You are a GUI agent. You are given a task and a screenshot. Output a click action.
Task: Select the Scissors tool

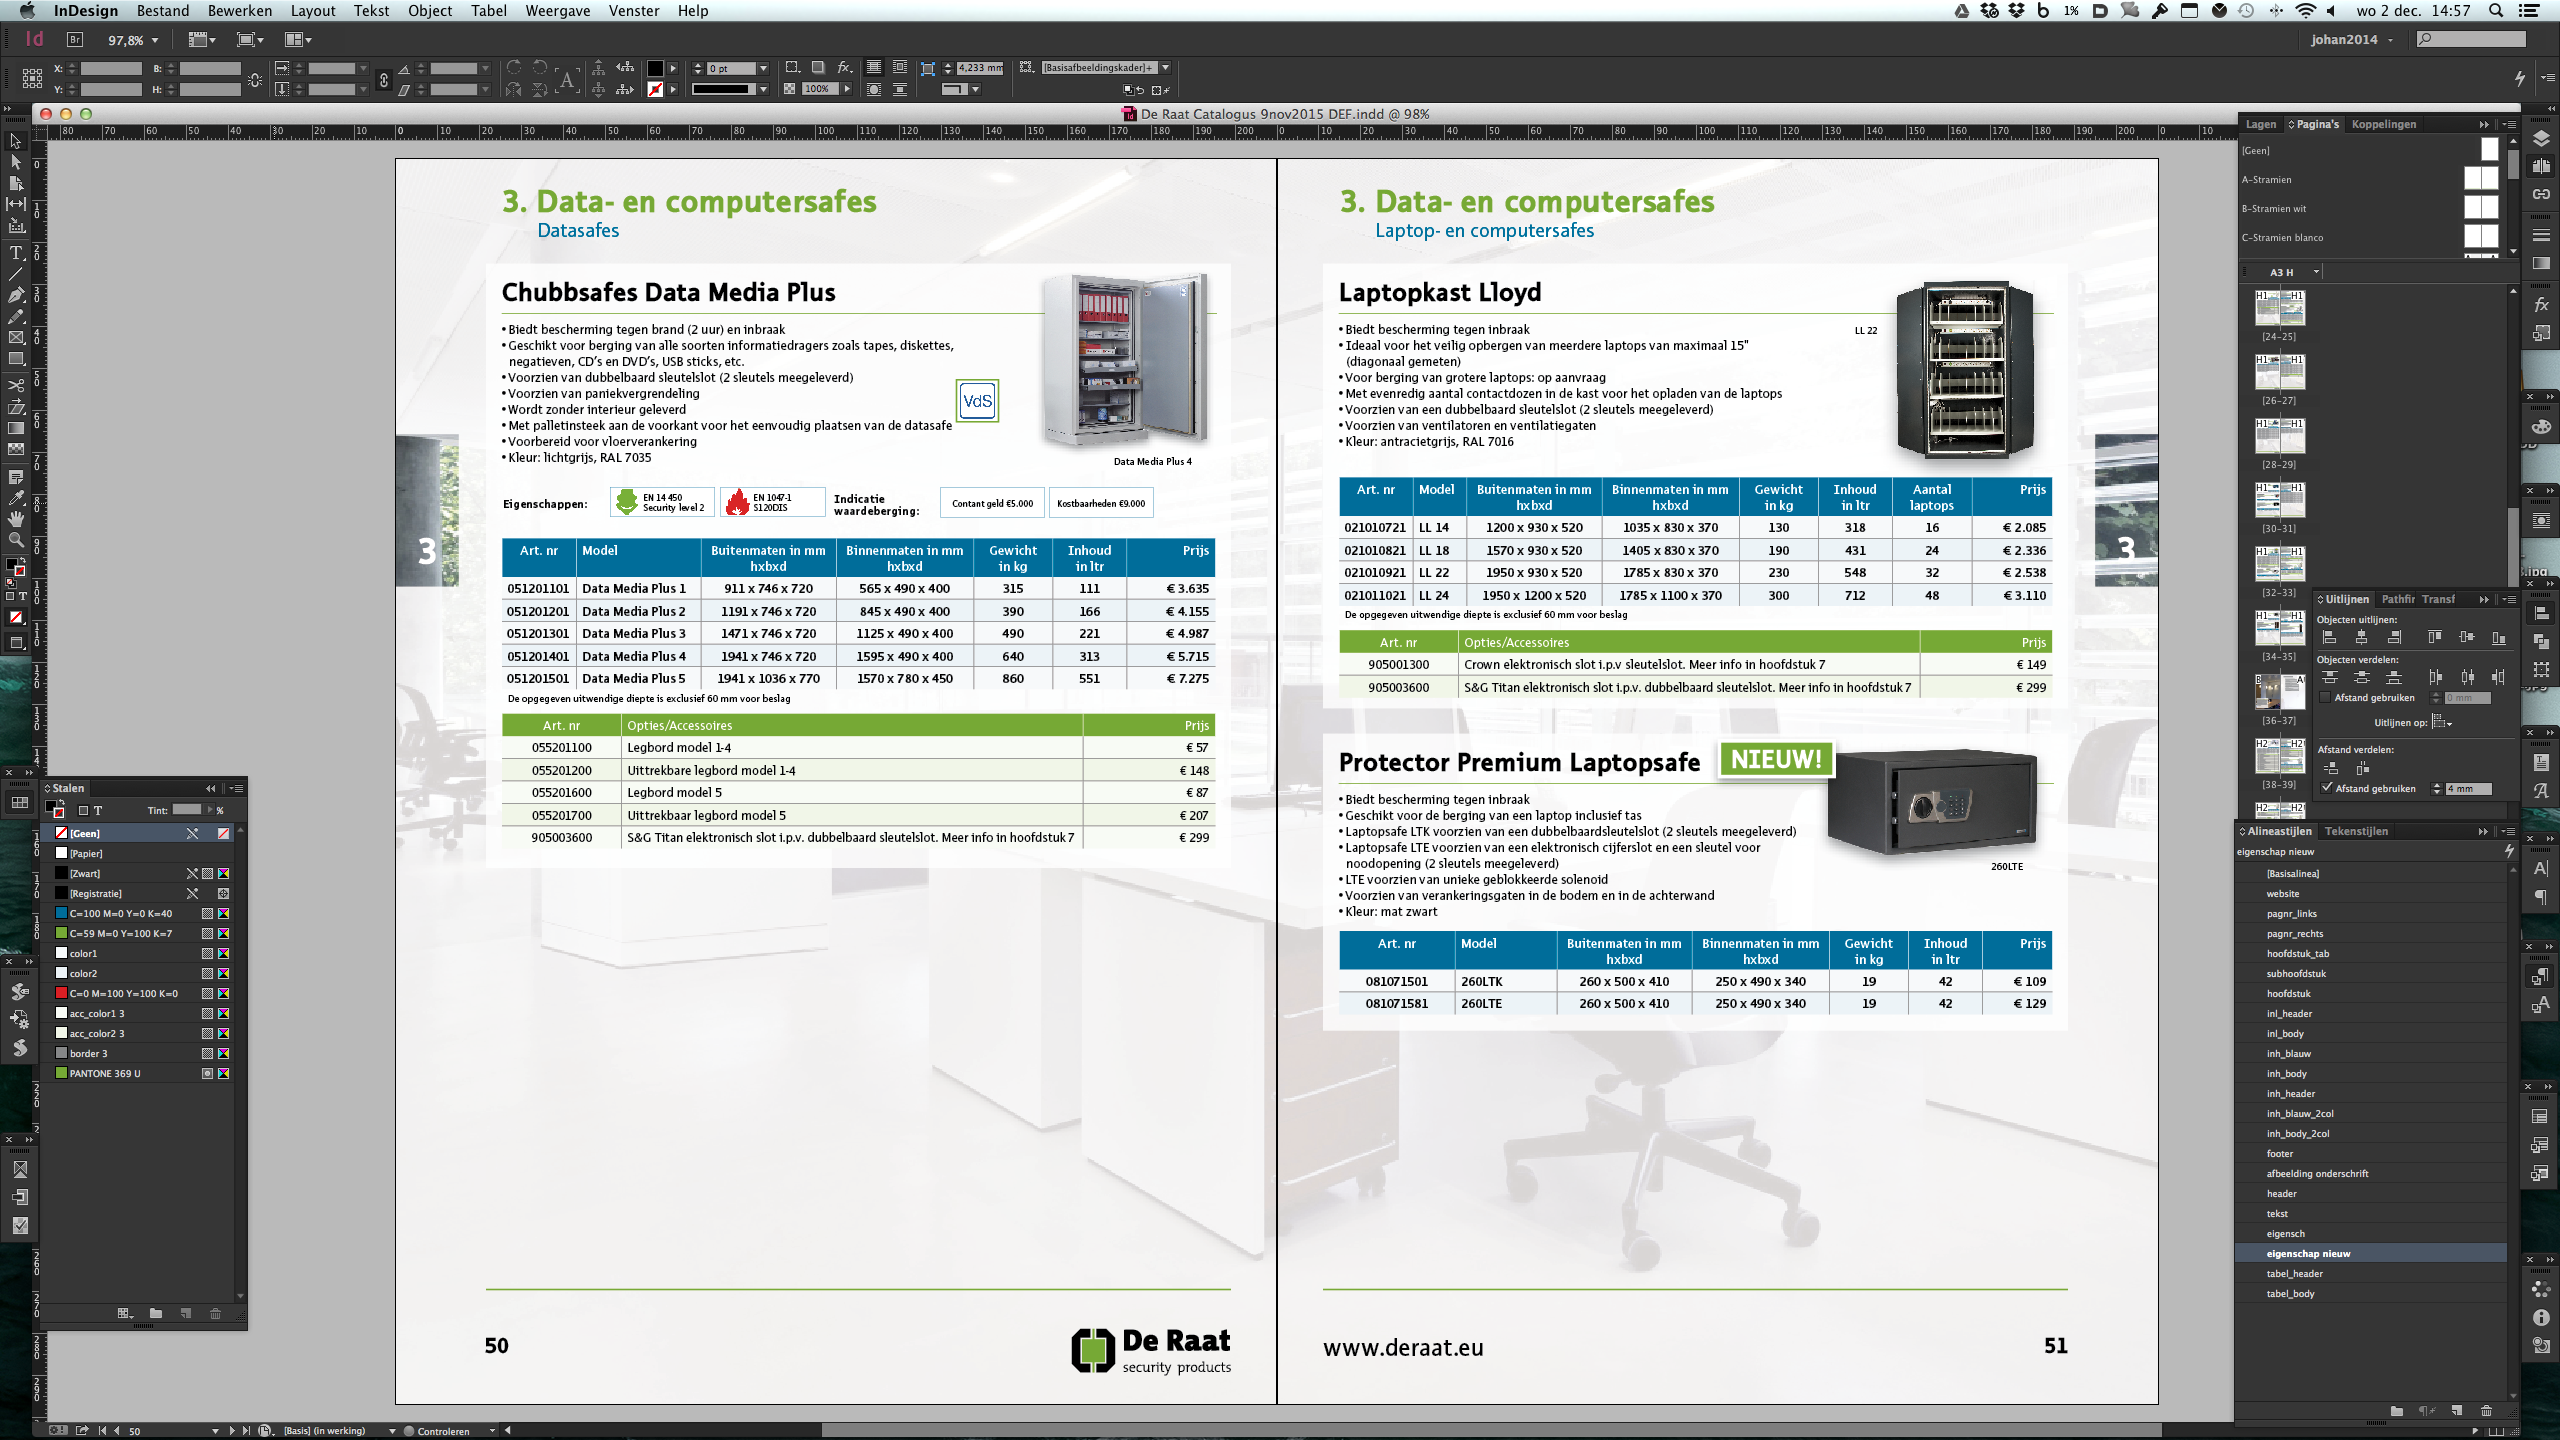[16, 386]
